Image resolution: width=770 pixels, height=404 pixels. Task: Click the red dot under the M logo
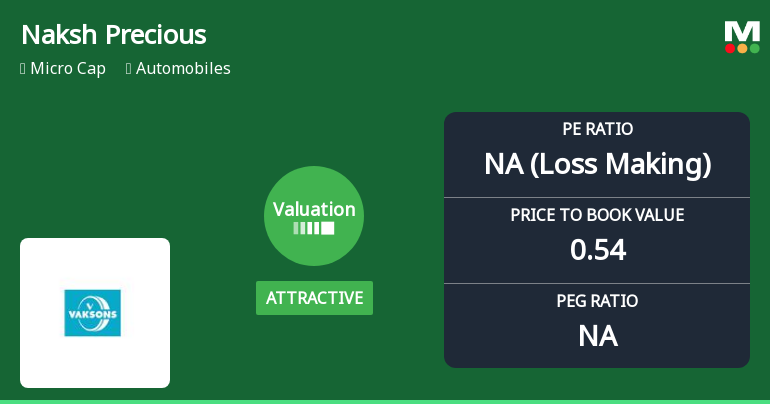pyautogui.click(x=731, y=48)
